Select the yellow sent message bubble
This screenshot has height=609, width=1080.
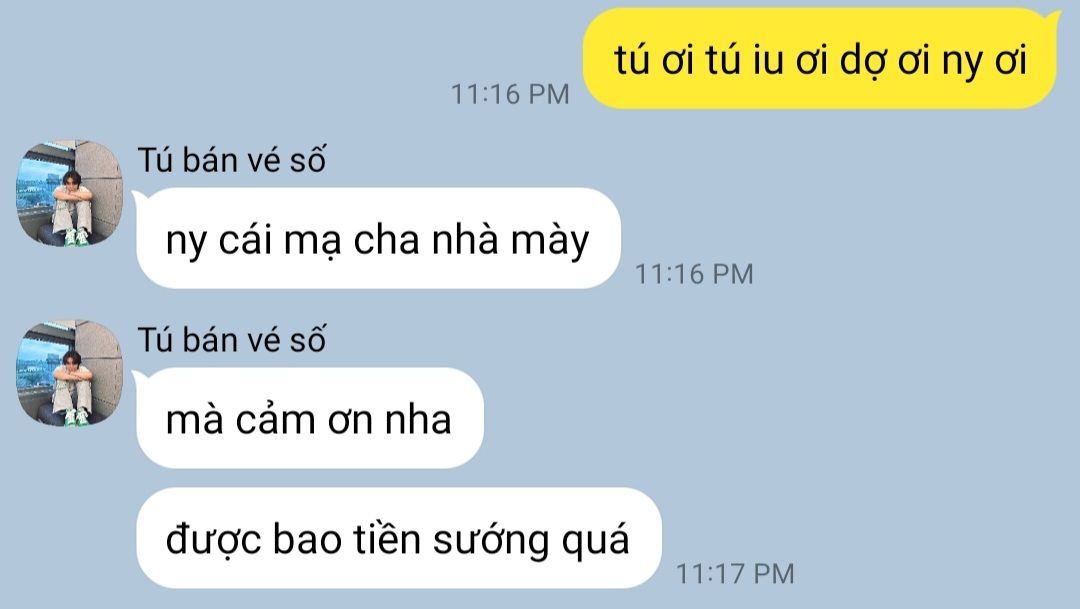tap(820, 59)
